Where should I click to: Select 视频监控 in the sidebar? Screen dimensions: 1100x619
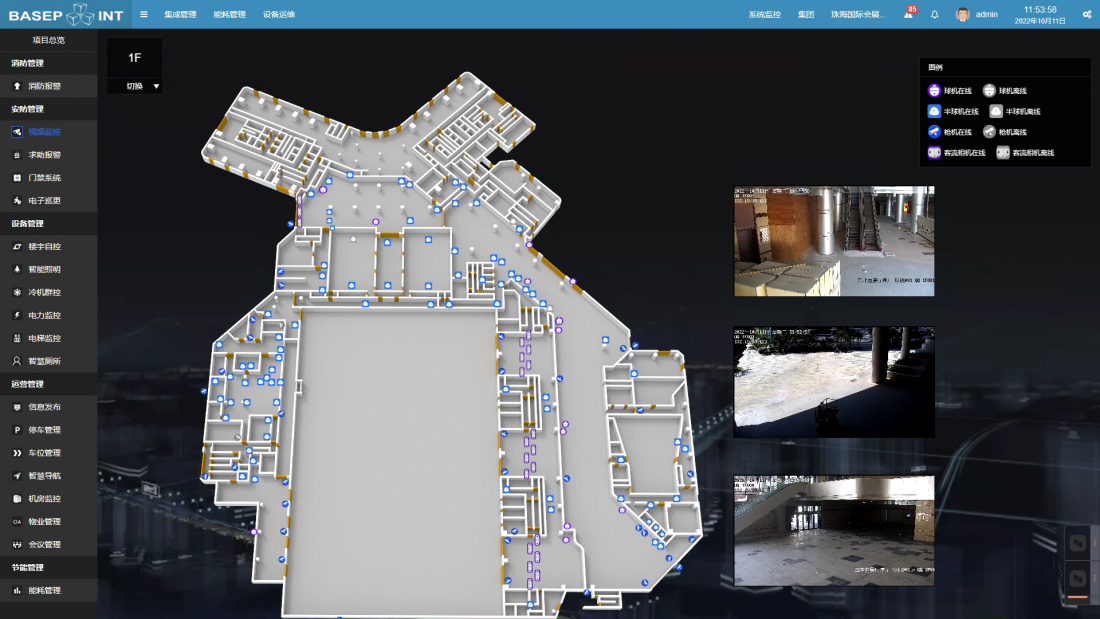(44, 132)
